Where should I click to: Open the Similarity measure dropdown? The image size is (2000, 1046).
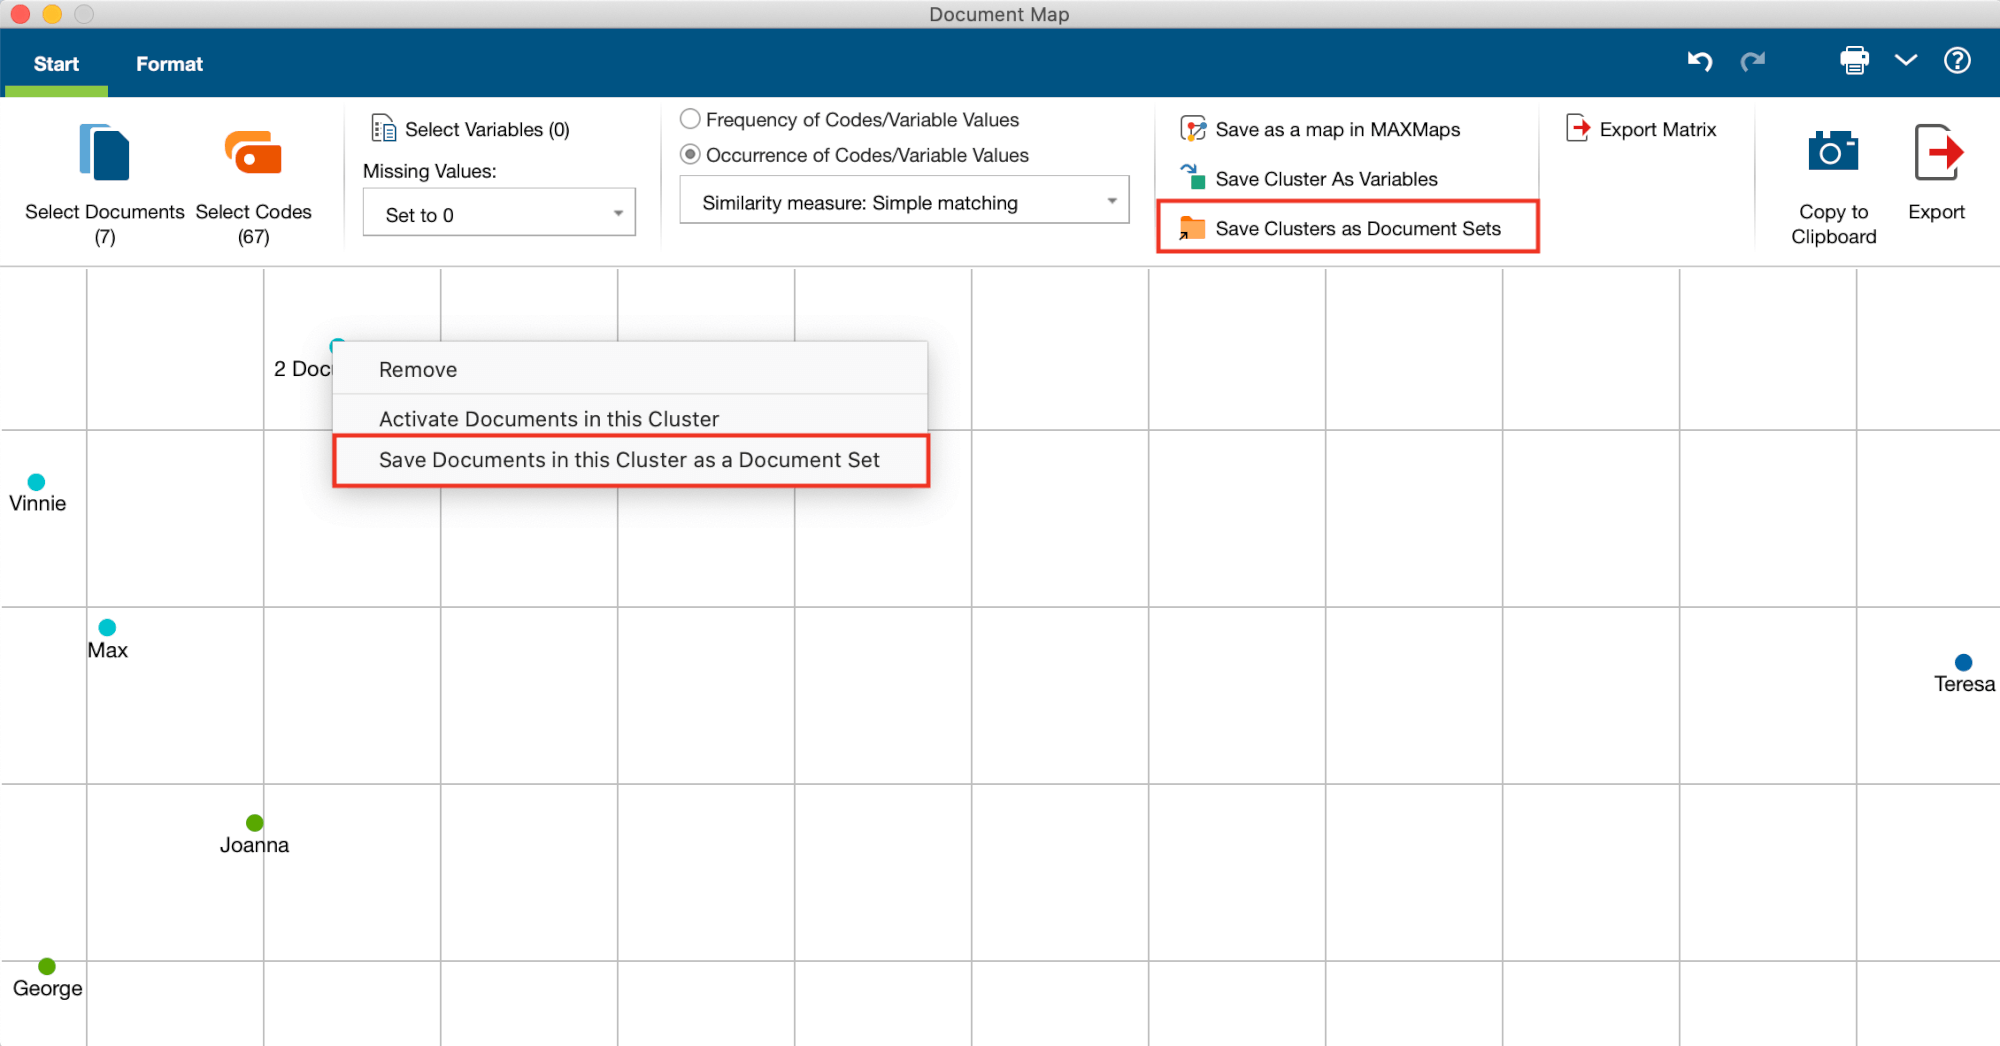point(904,202)
